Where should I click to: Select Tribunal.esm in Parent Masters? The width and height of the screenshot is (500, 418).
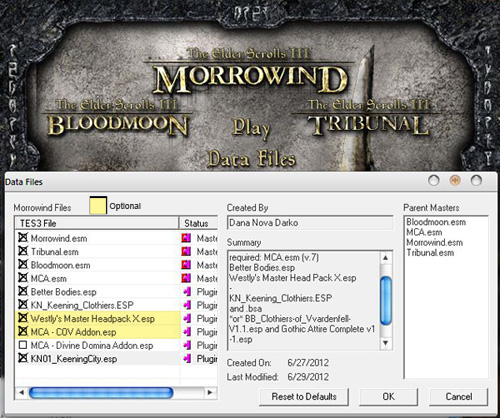[x=430, y=253]
